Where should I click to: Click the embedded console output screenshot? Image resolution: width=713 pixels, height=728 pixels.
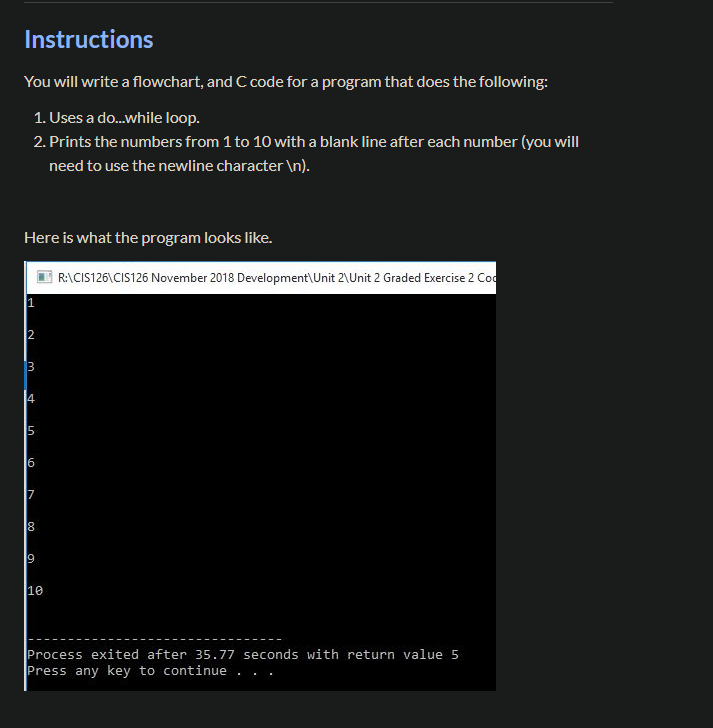point(260,476)
